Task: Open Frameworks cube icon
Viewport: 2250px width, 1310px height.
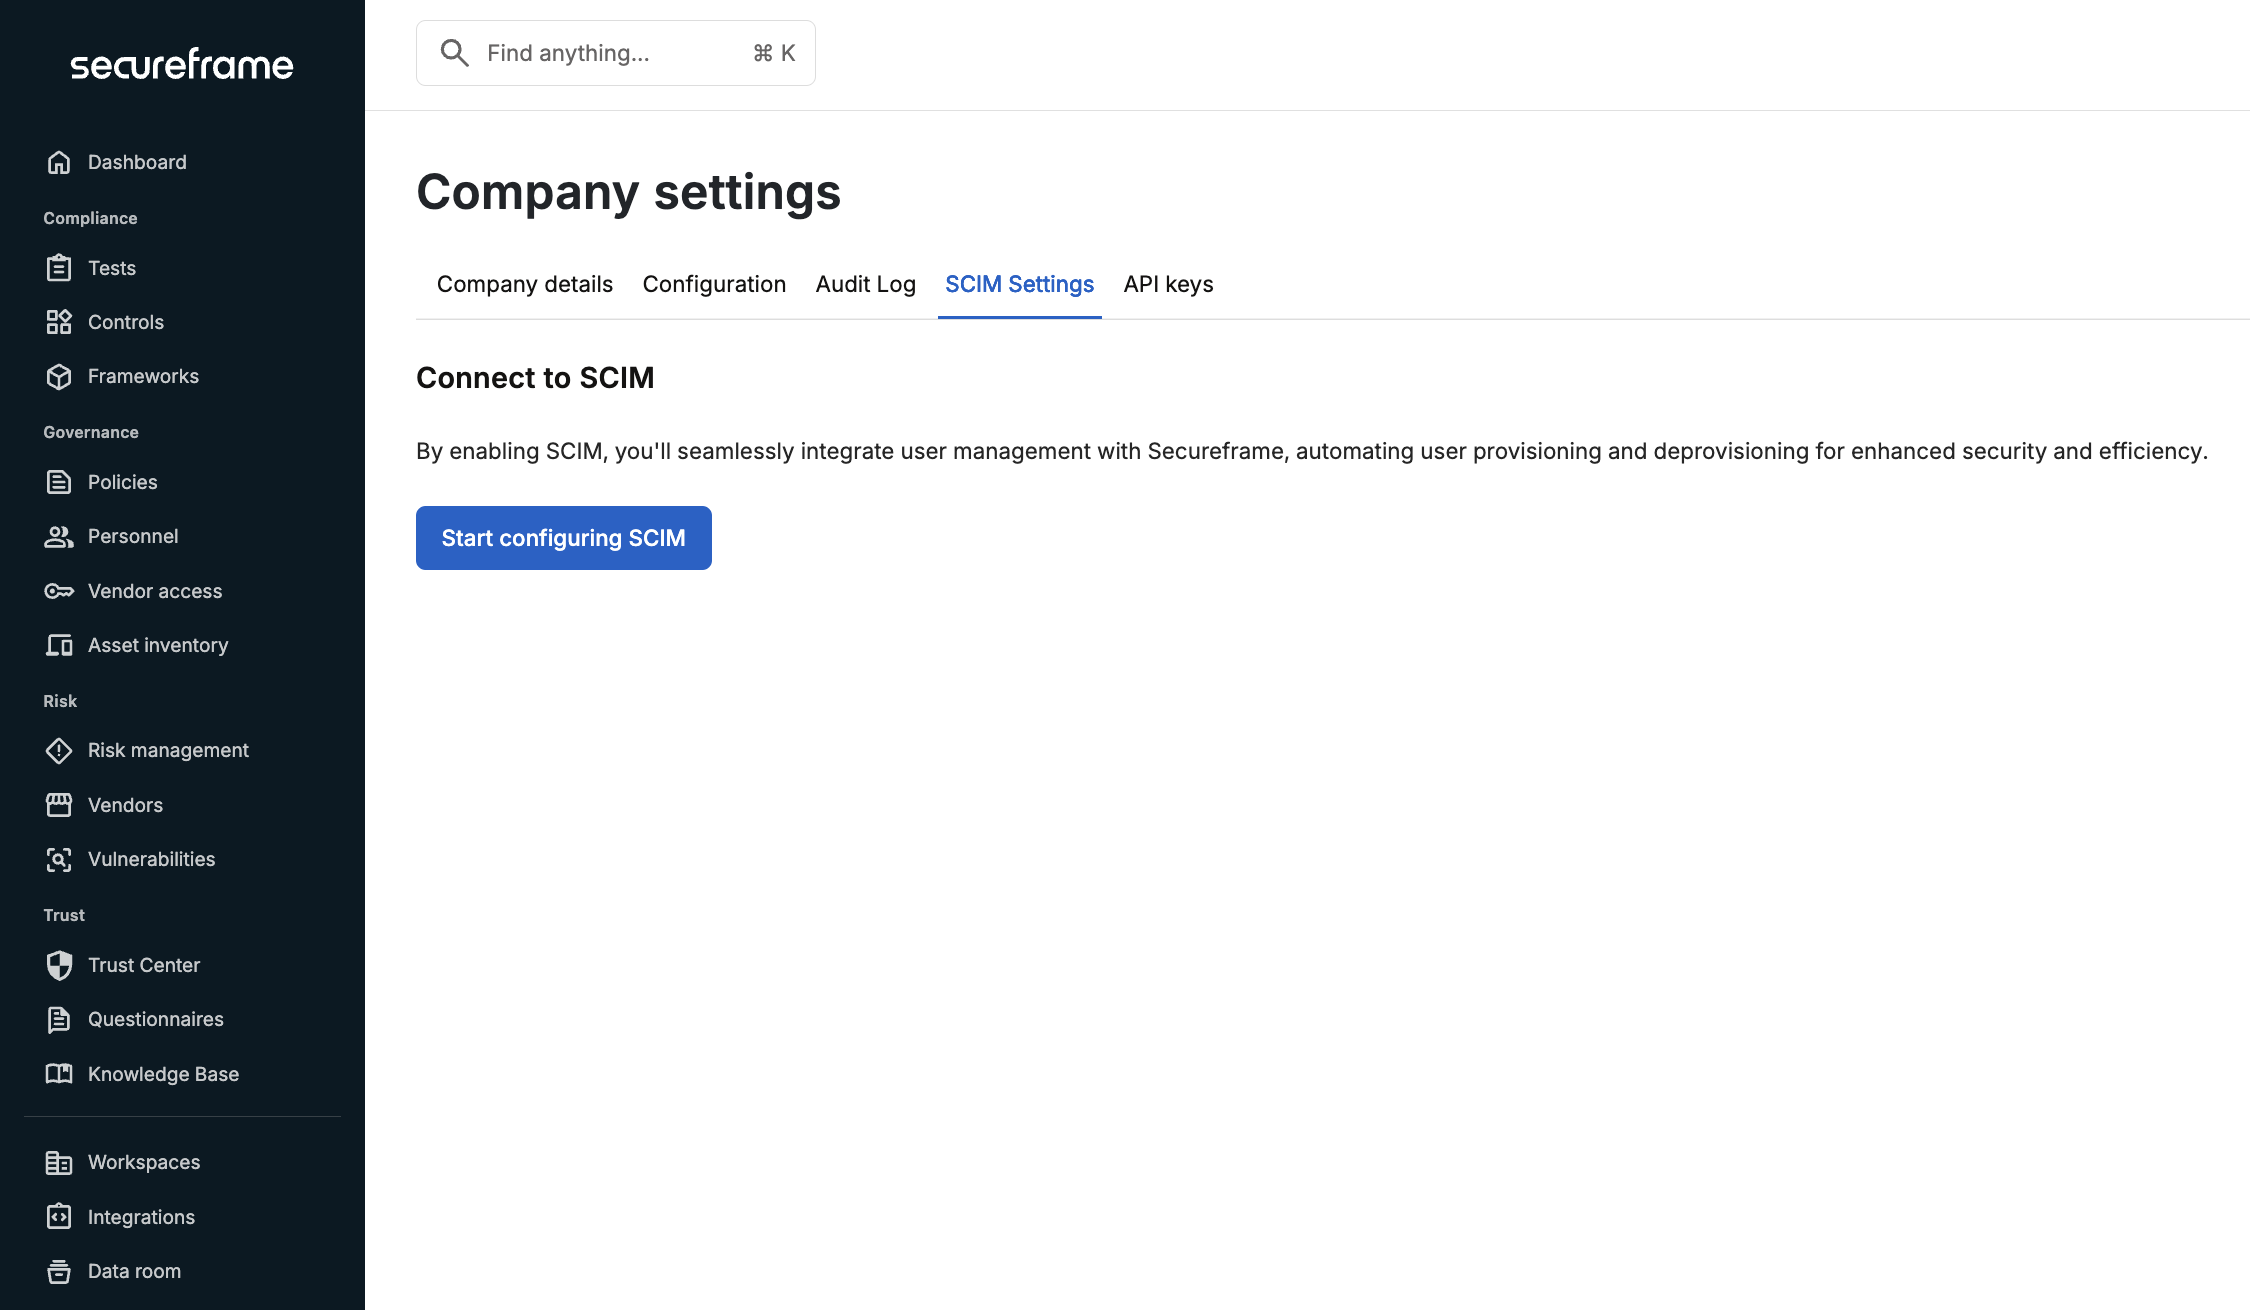Action: click(59, 376)
